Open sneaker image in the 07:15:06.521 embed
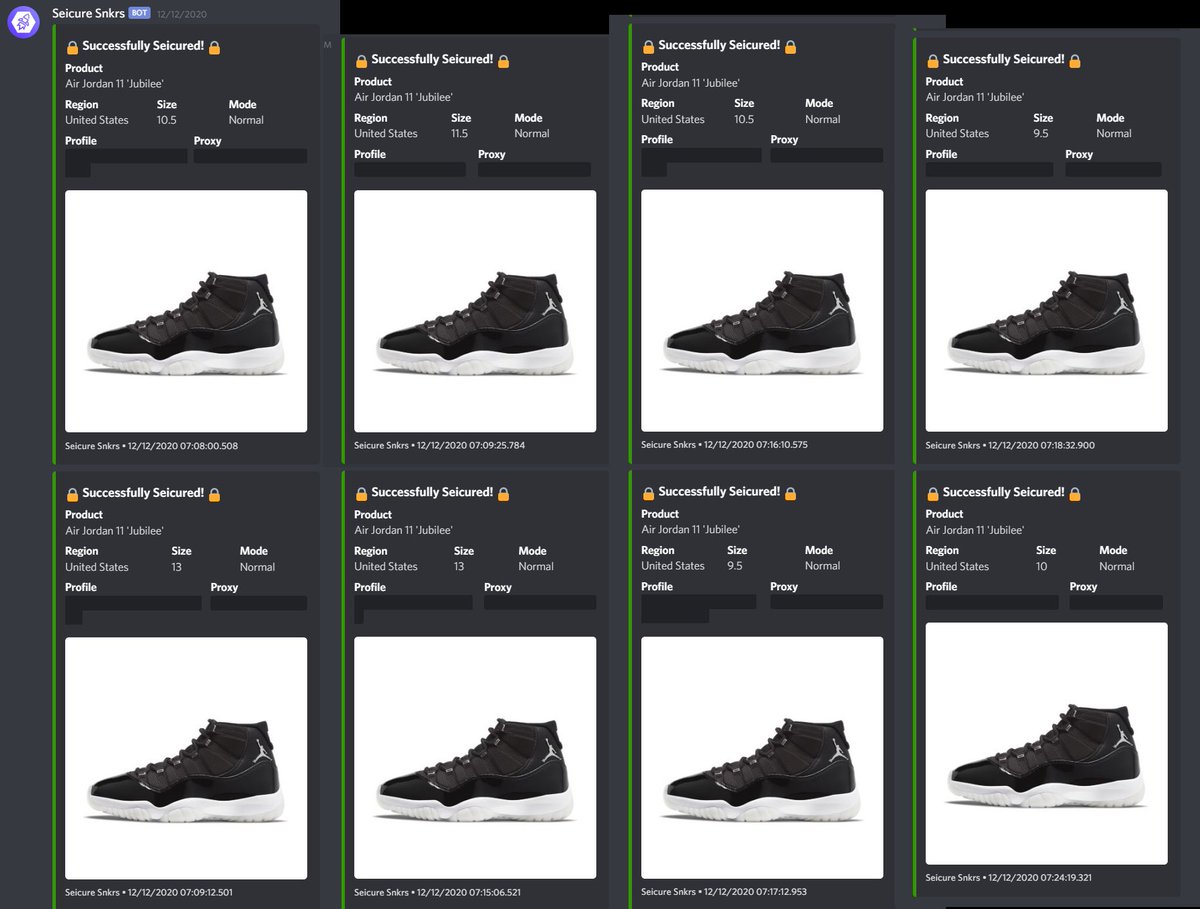Image resolution: width=1200 pixels, height=909 pixels. tap(475, 758)
